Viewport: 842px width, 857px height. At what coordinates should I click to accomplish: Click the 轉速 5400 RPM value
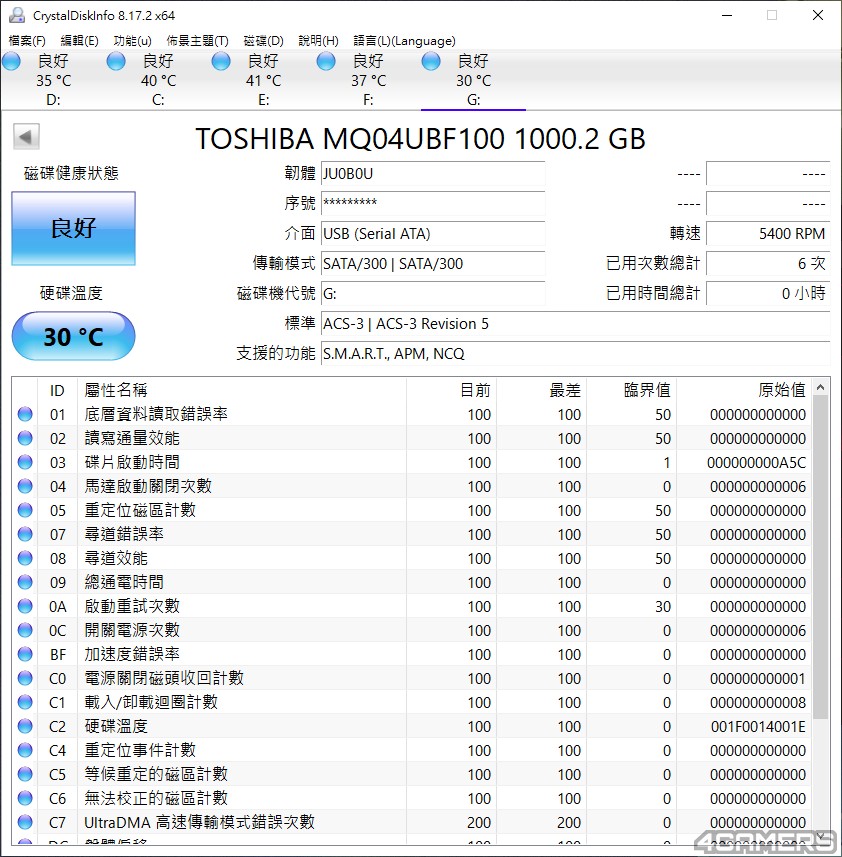click(x=768, y=234)
